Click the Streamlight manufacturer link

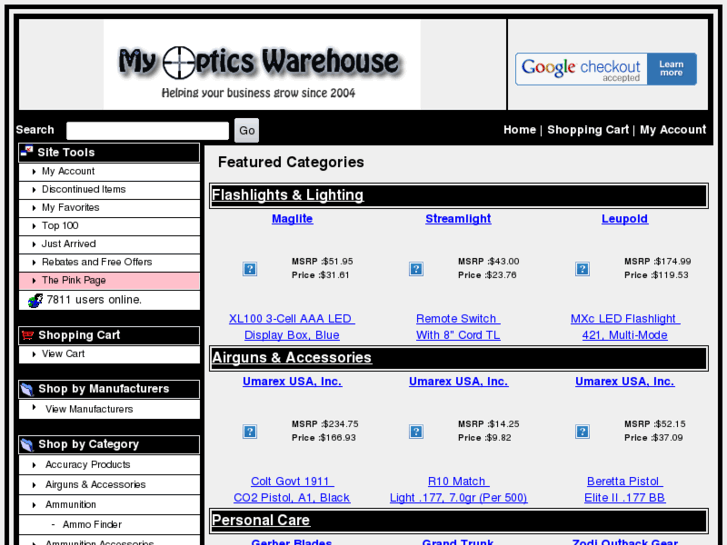point(458,218)
